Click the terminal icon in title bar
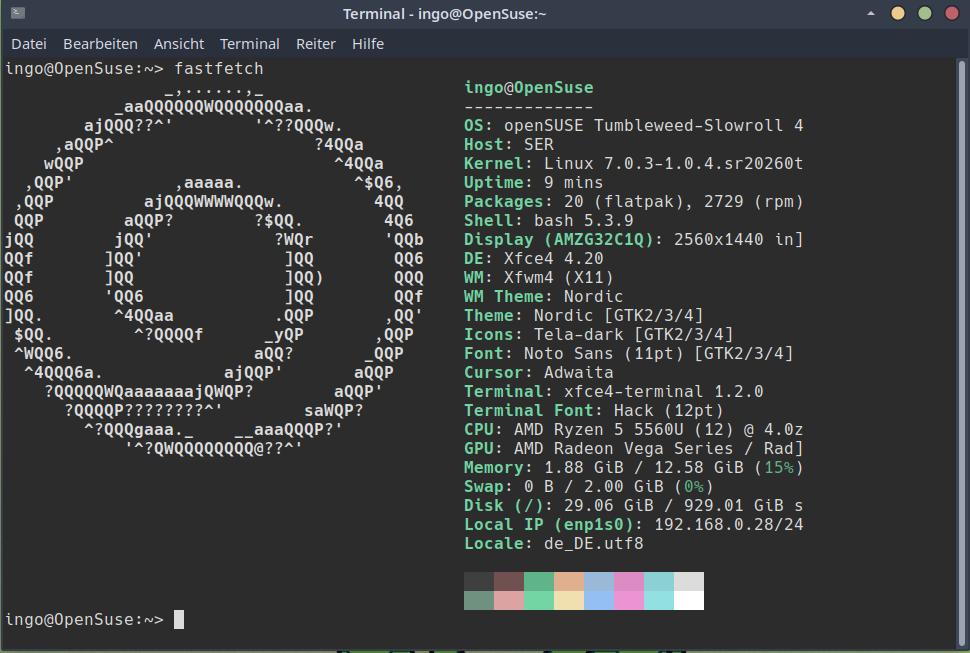Image resolution: width=970 pixels, height=653 pixels. click(18, 13)
